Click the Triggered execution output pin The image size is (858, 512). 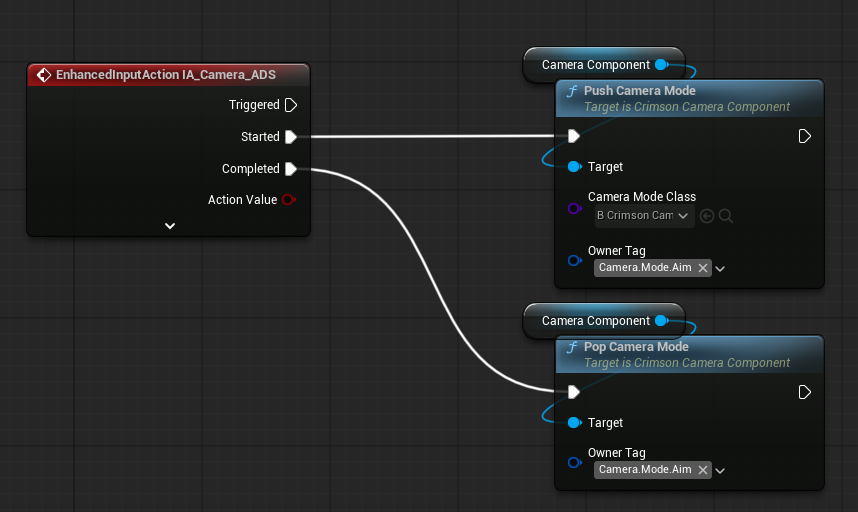point(291,105)
